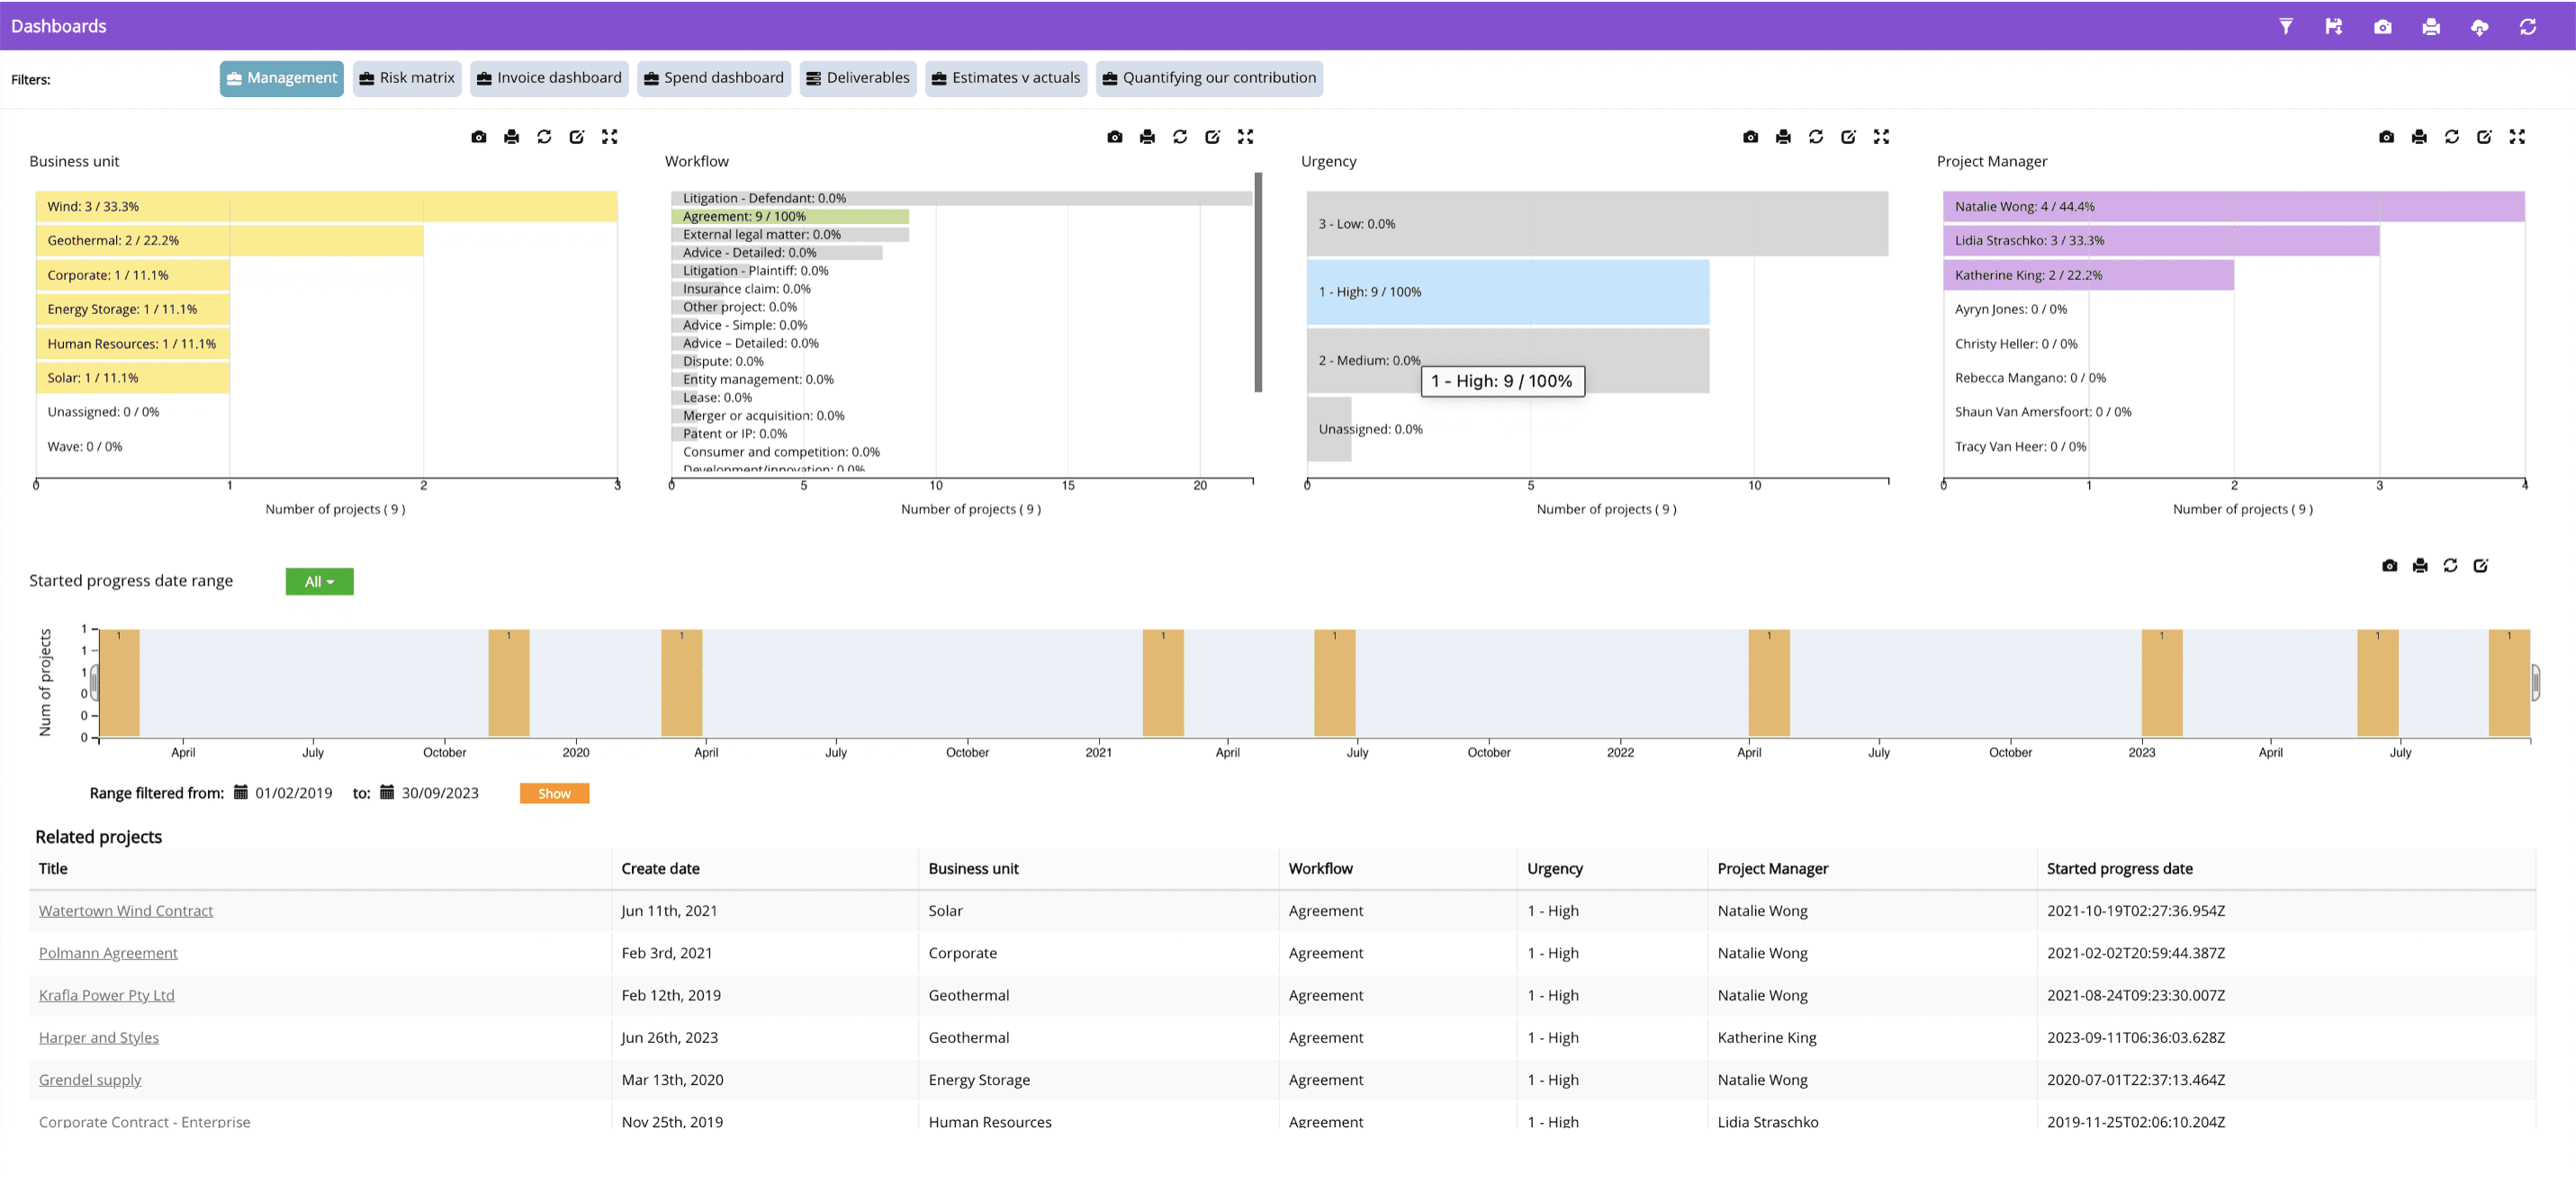Viewport: 2576px width, 1184px height.
Task: Edit the Urgency chart widget
Action: coord(1848,137)
